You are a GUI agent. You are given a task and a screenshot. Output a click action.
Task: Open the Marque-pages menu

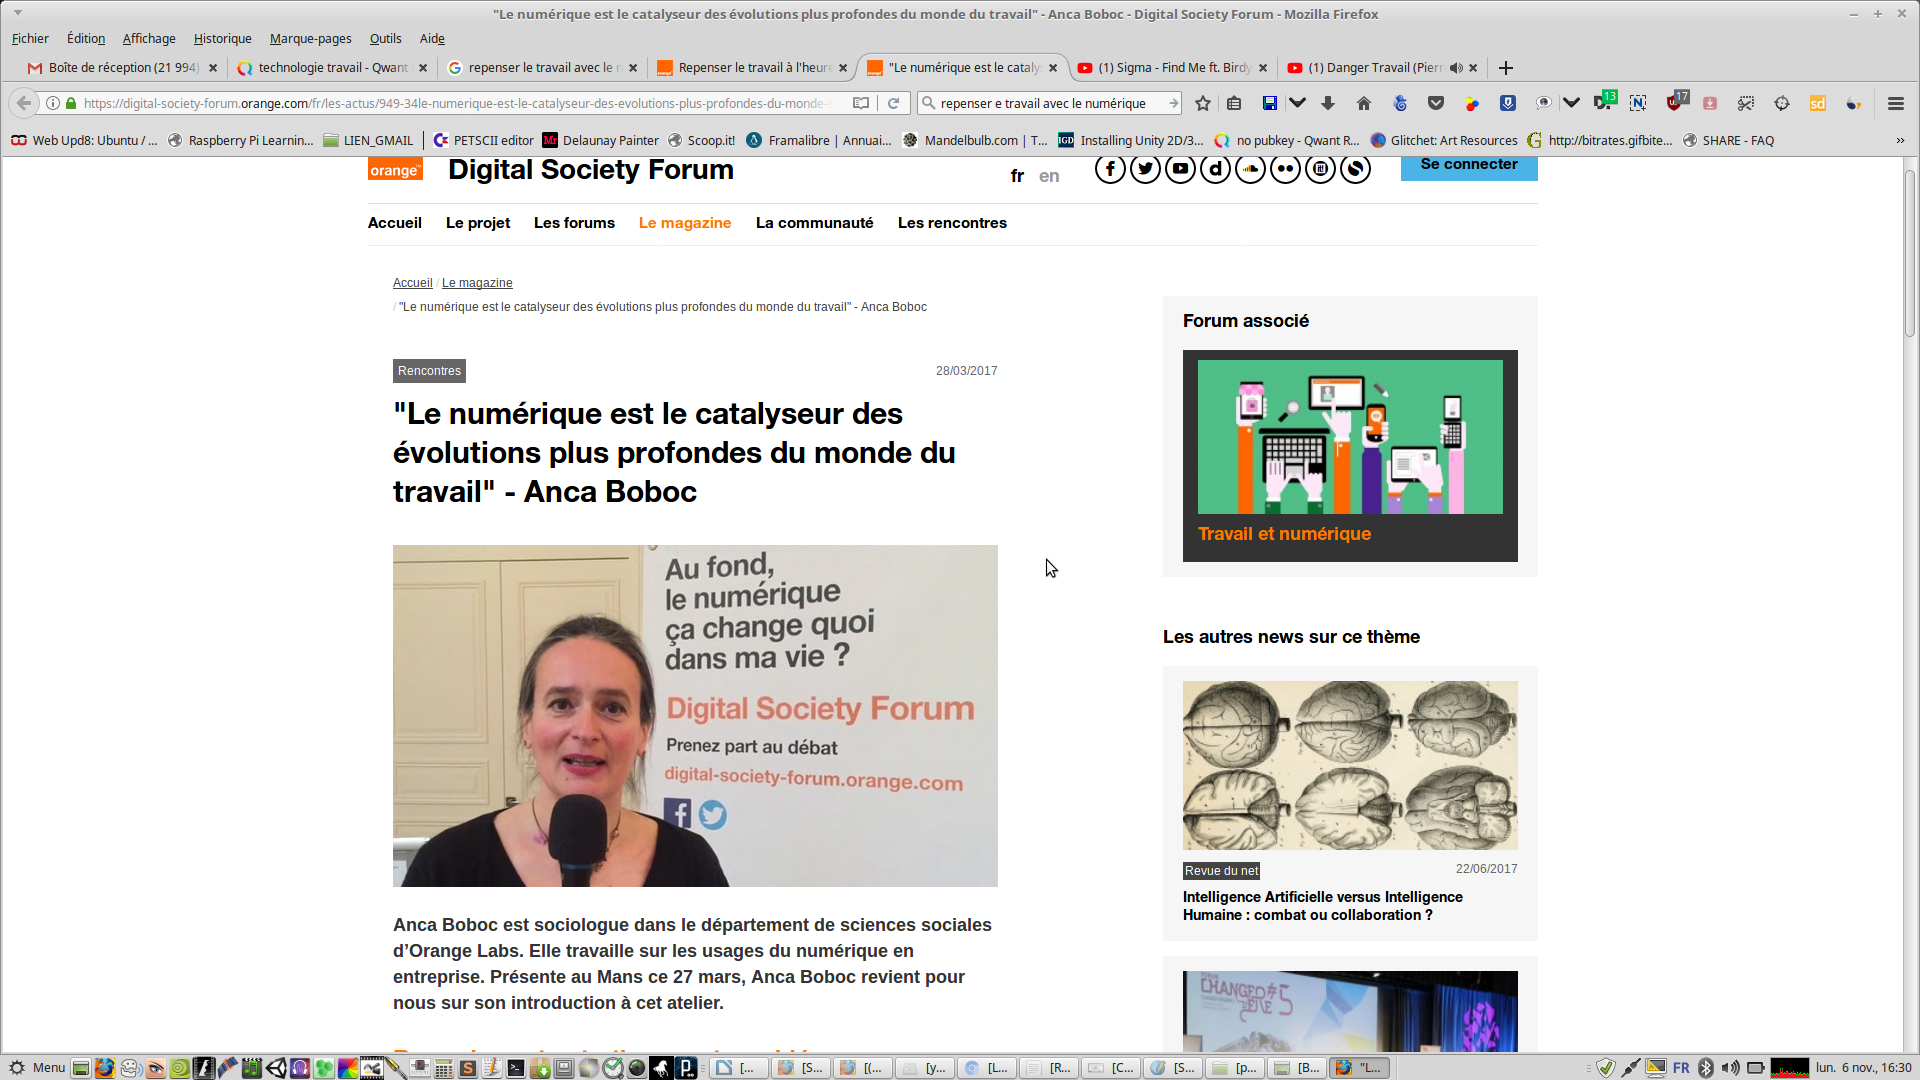pyautogui.click(x=310, y=38)
